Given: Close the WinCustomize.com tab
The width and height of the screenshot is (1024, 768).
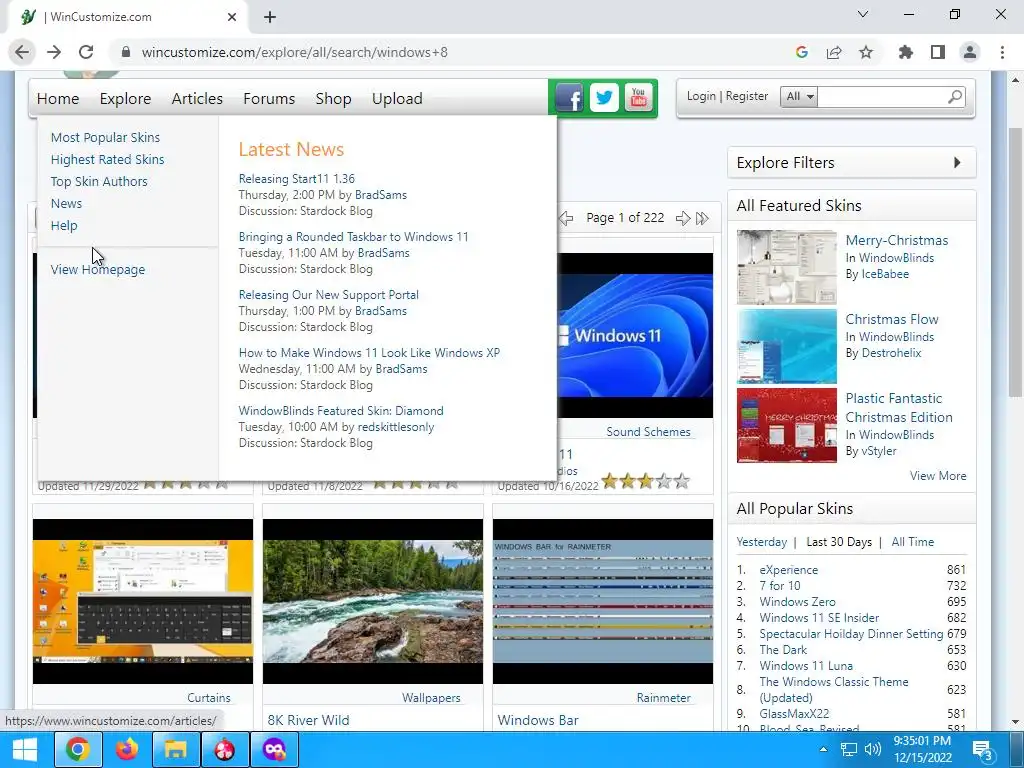Looking at the screenshot, I should (232, 17).
